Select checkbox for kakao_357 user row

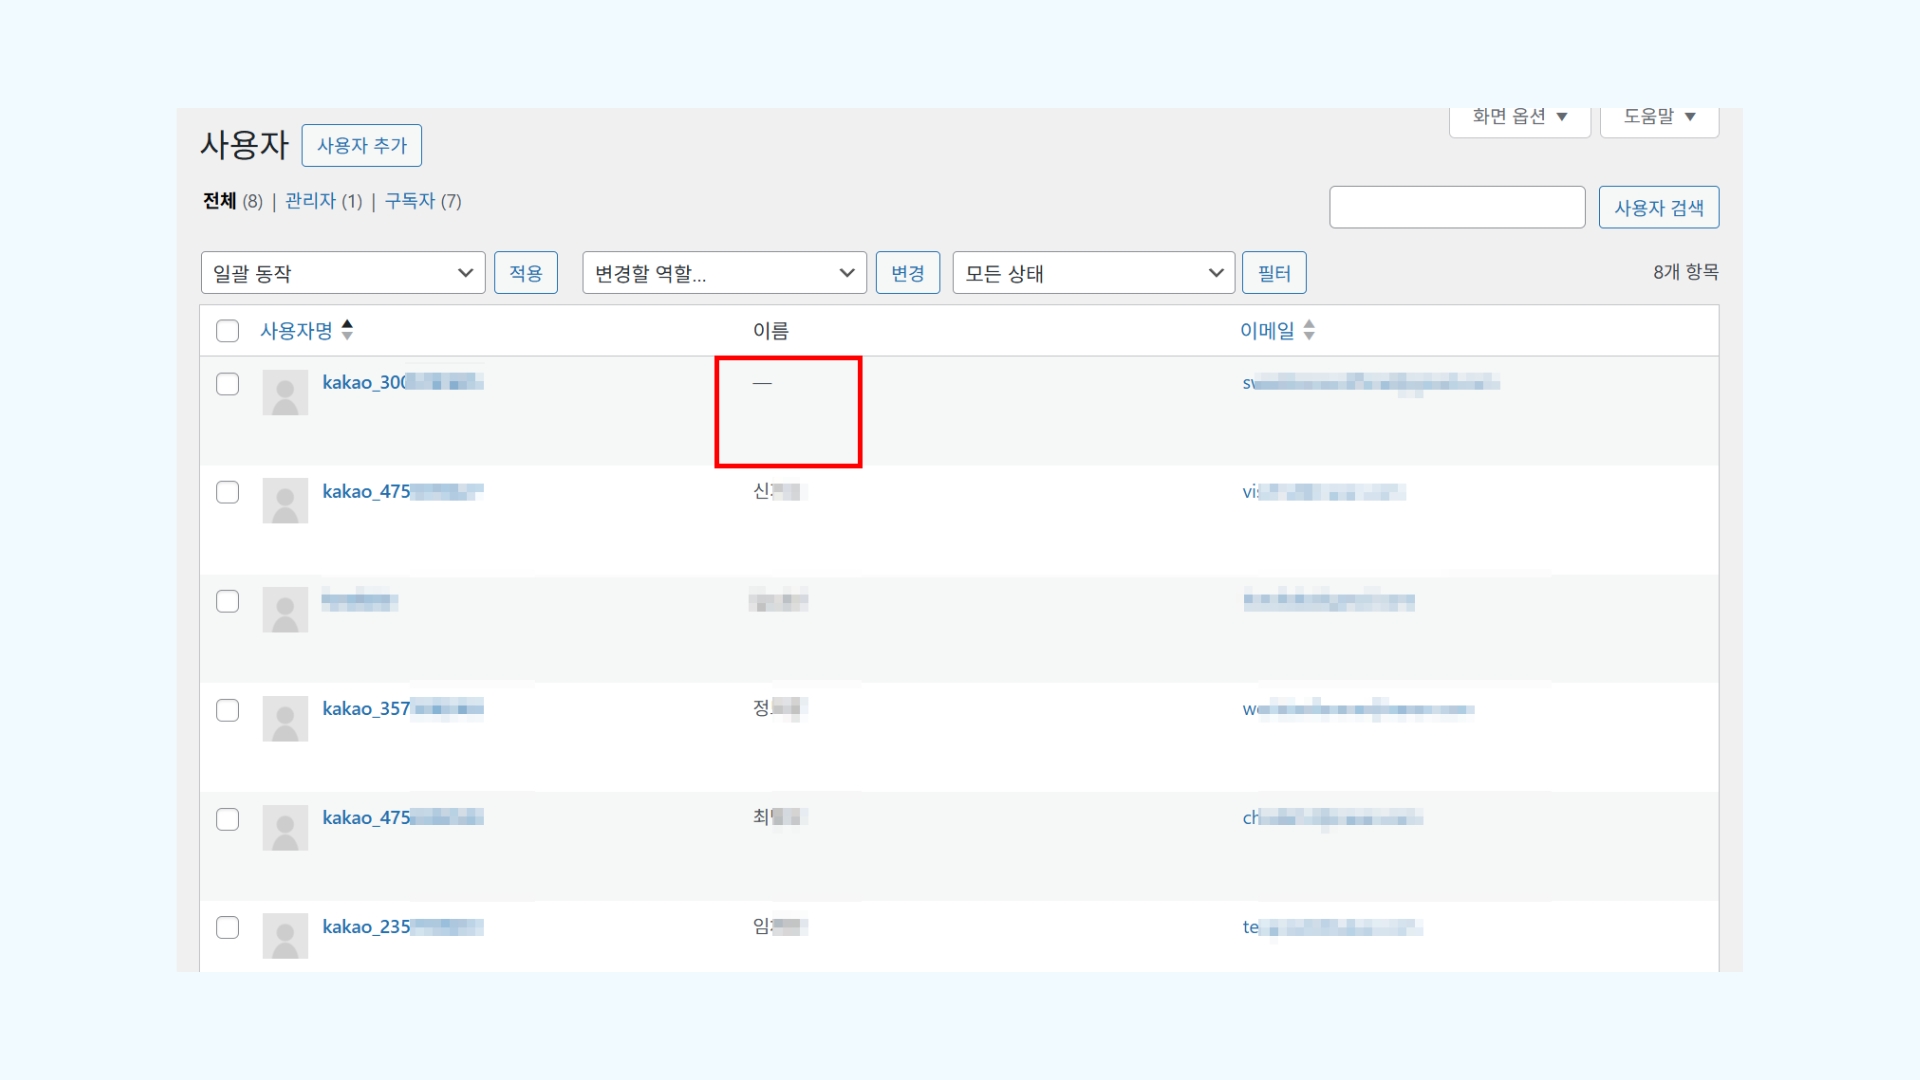tap(228, 710)
